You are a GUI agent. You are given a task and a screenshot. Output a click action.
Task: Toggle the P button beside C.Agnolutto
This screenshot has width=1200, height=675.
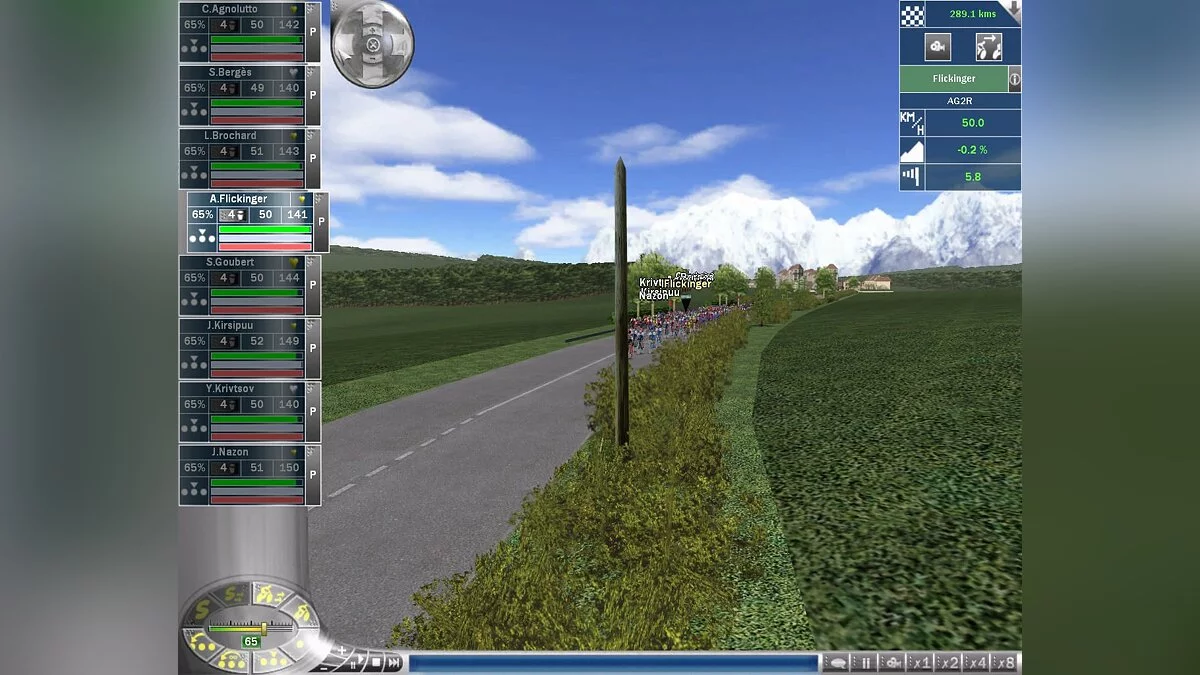pyautogui.click(x=313, y=31)
